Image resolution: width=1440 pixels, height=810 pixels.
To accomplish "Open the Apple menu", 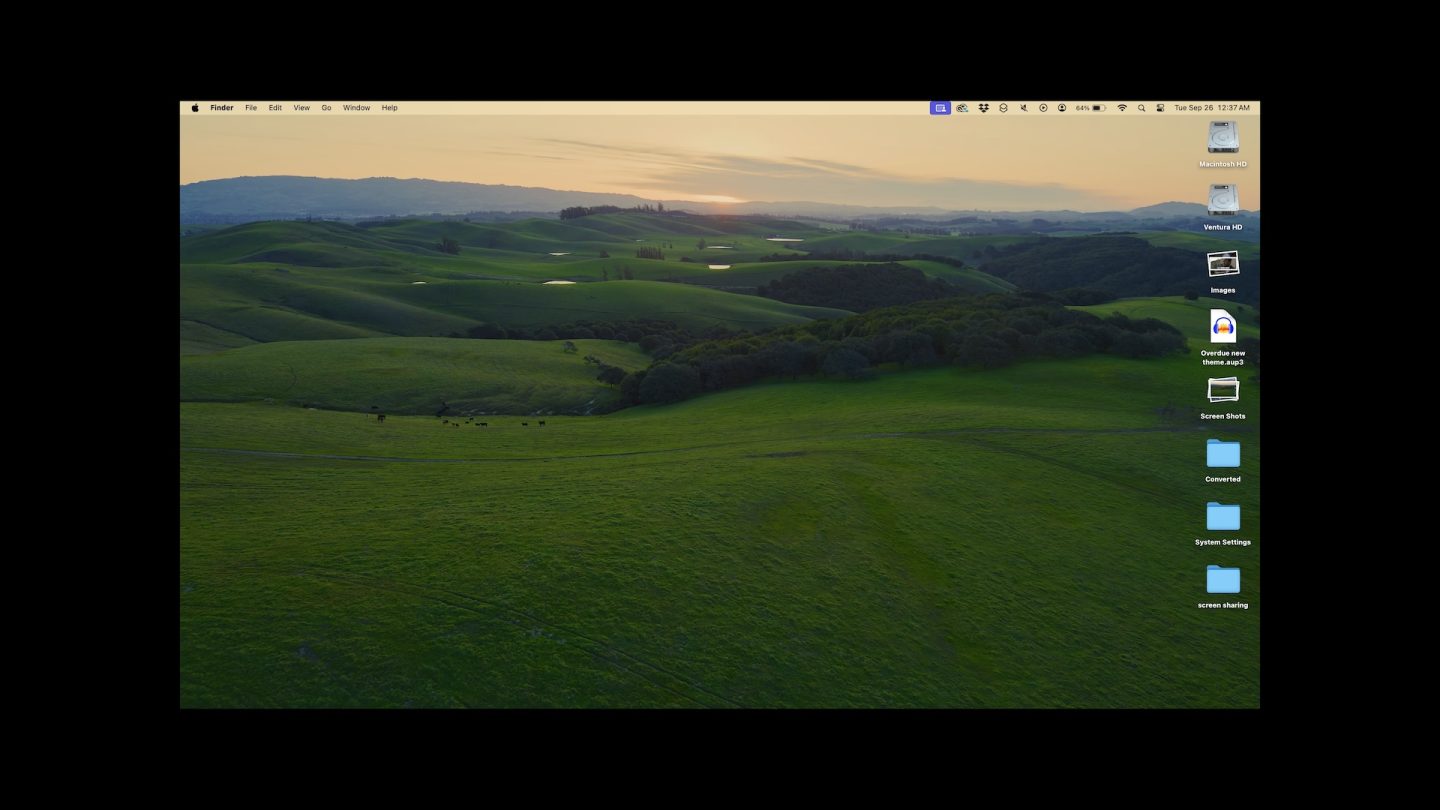I will pyautogui.click(x=195, y=108).
